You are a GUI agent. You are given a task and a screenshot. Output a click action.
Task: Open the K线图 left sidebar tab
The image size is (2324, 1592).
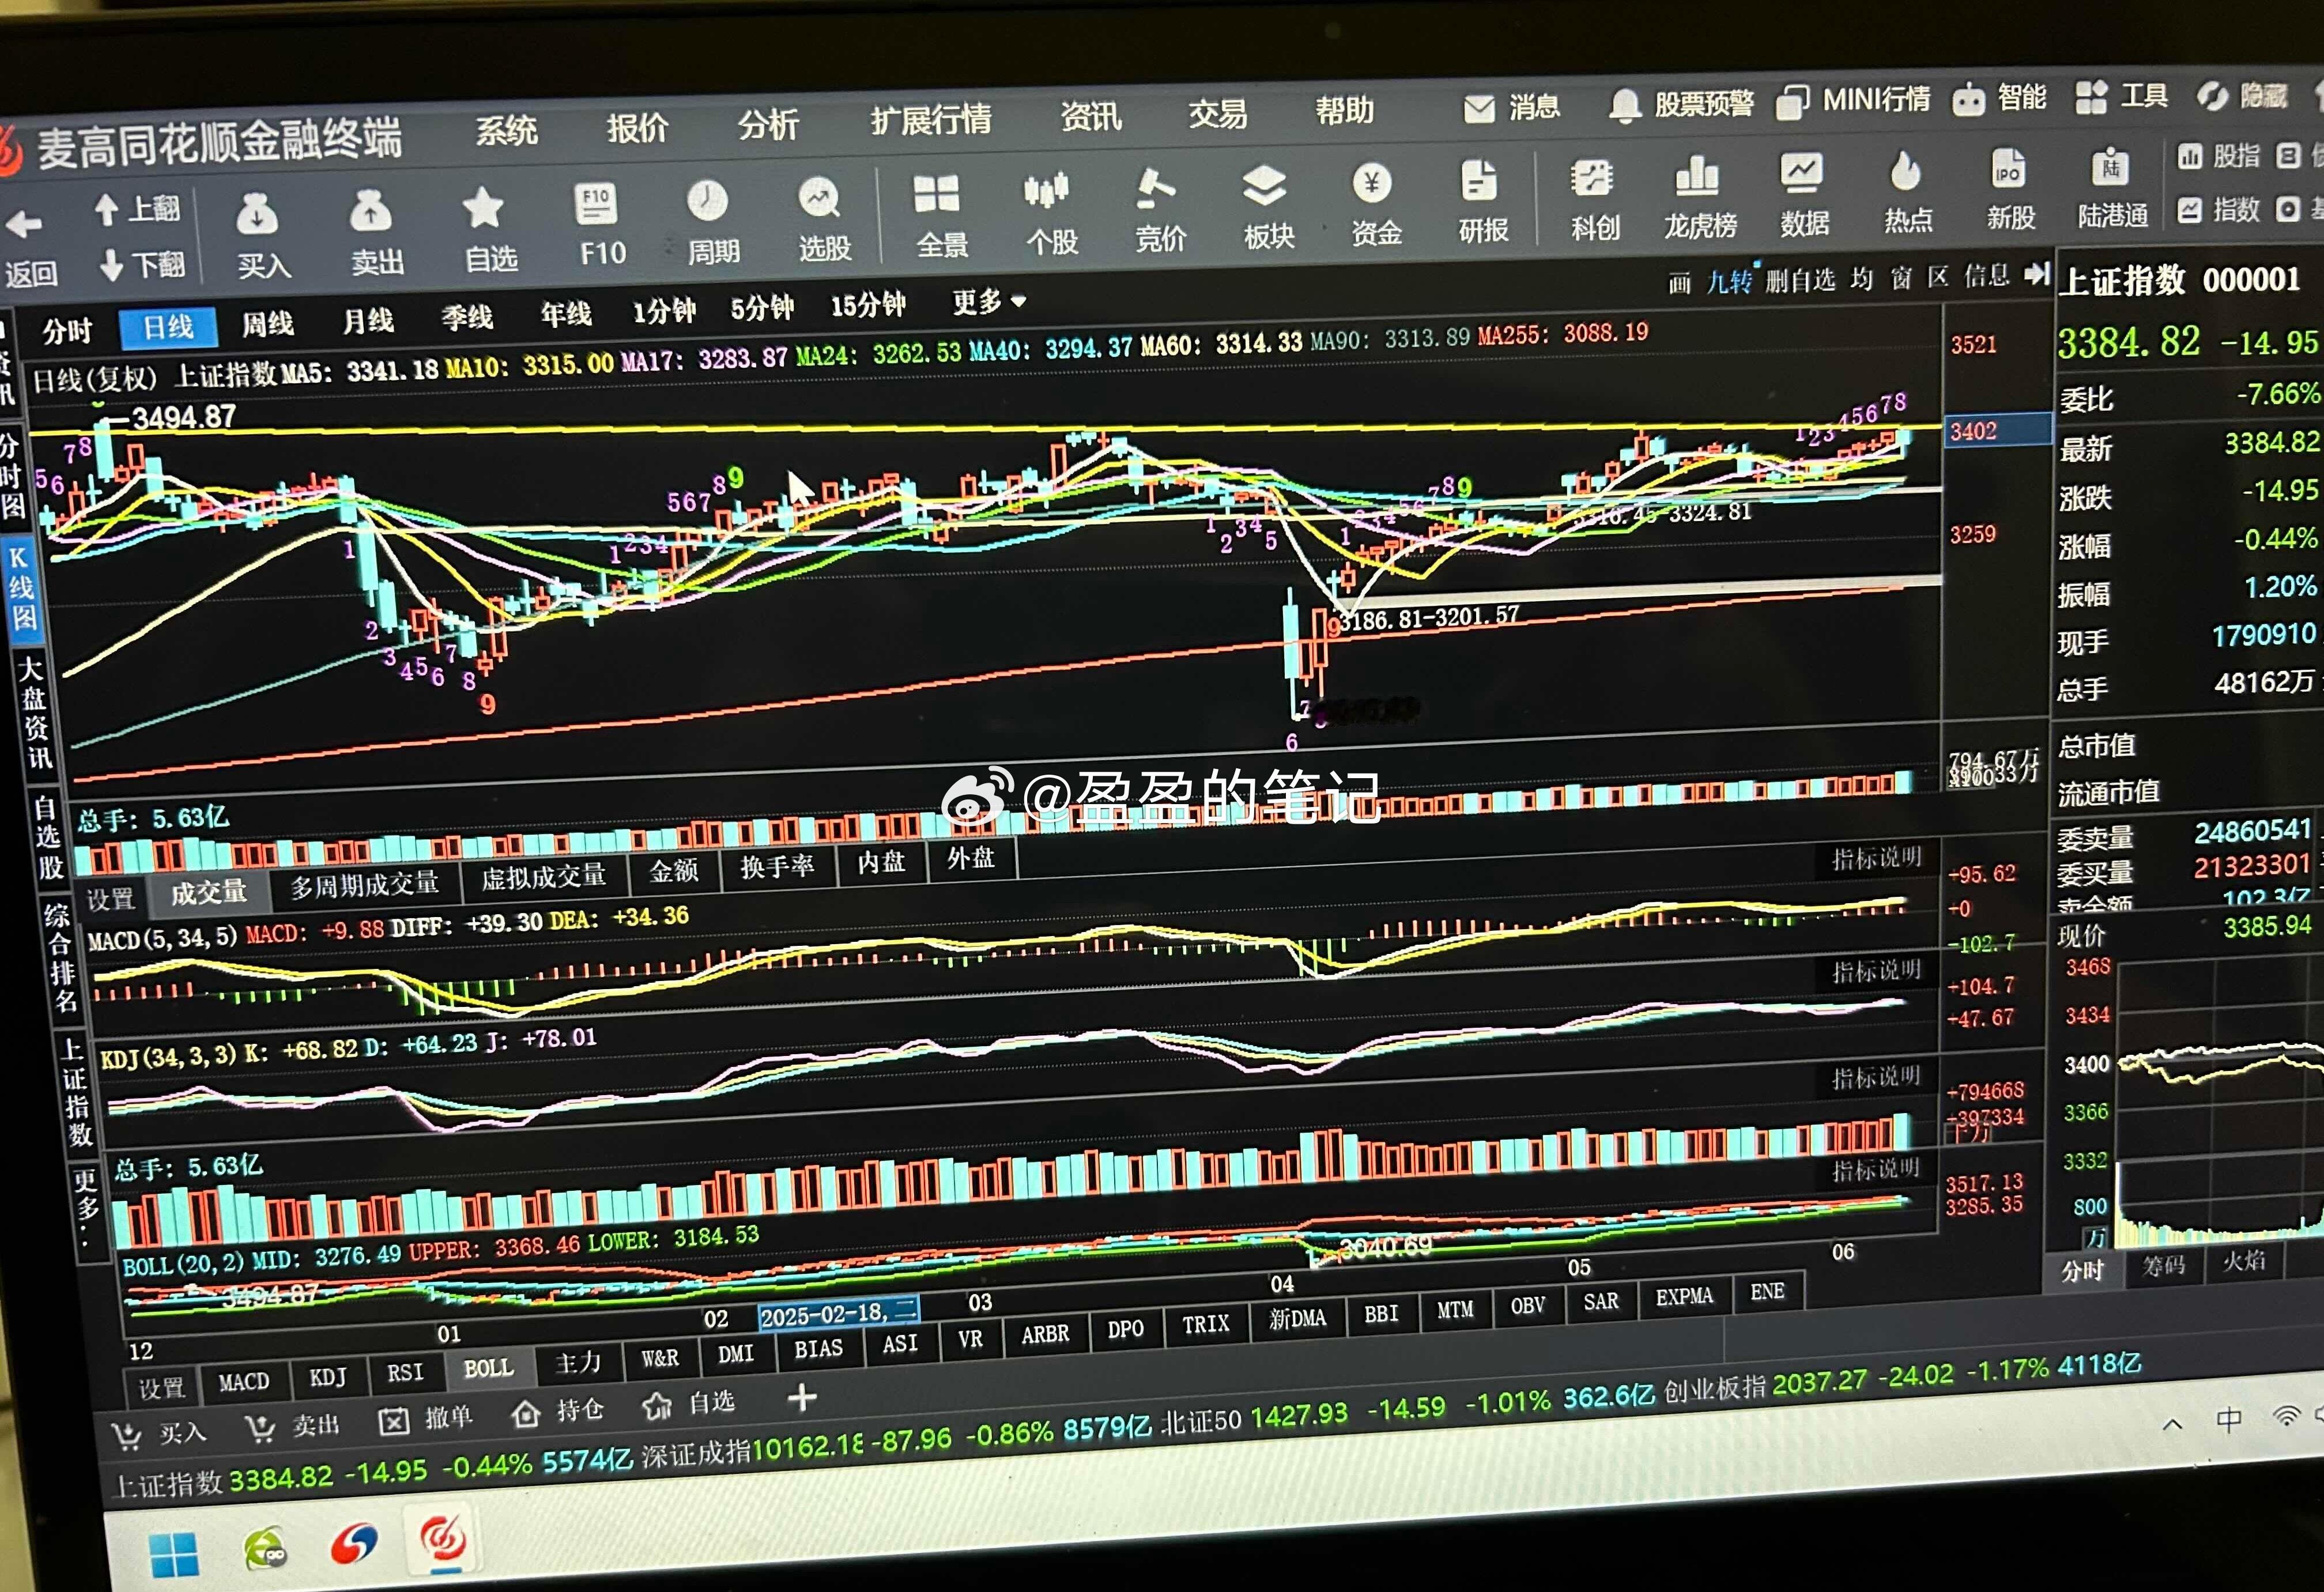point(21,588)
